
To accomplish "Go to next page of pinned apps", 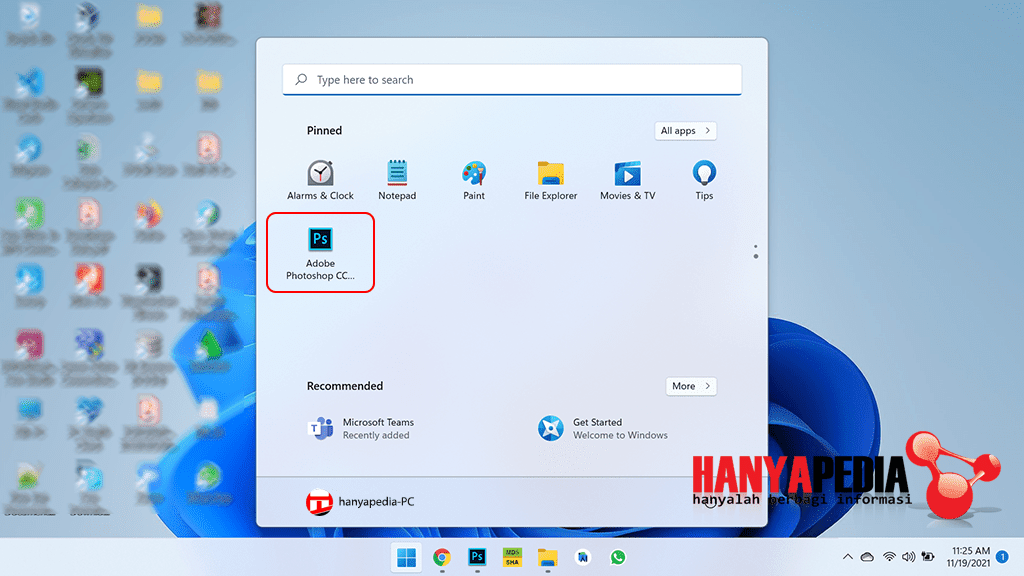I will point(756,256).
